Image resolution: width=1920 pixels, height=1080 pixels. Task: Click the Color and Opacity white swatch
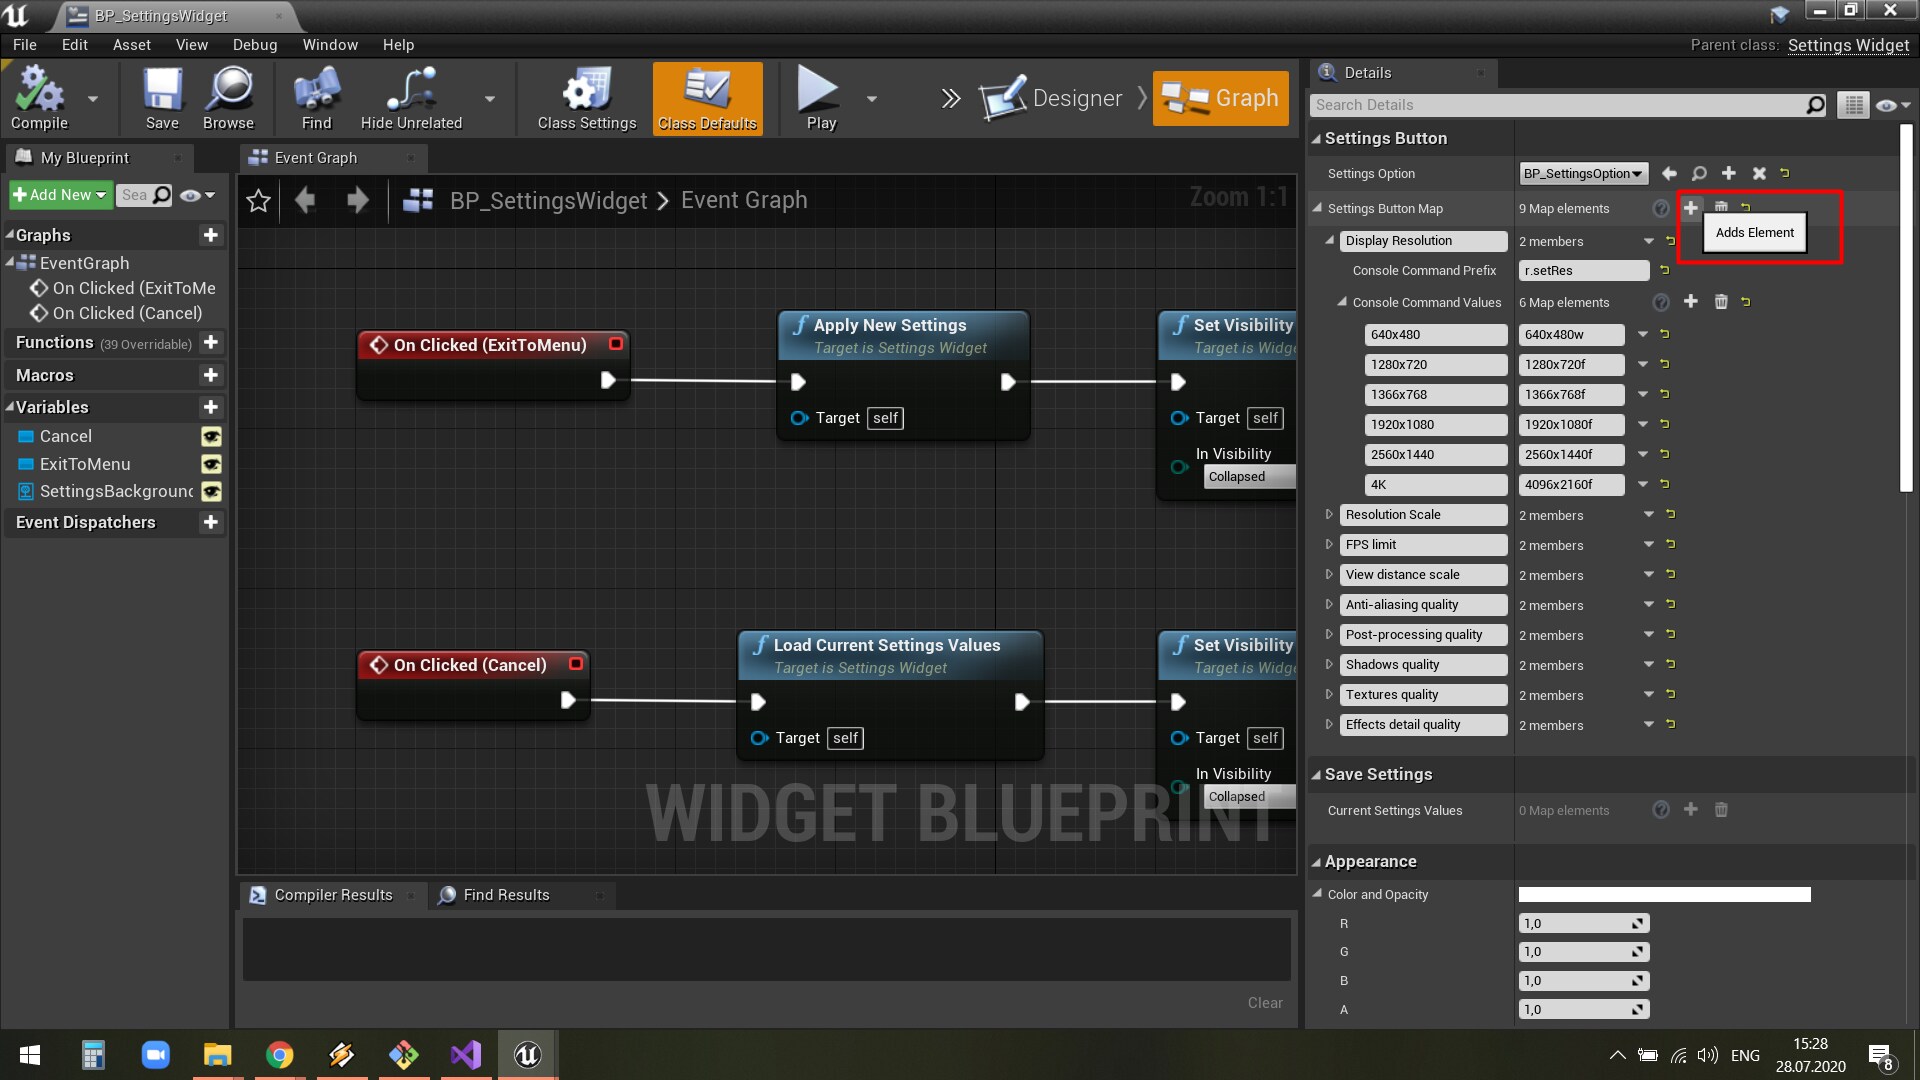tap(1664, 895)
